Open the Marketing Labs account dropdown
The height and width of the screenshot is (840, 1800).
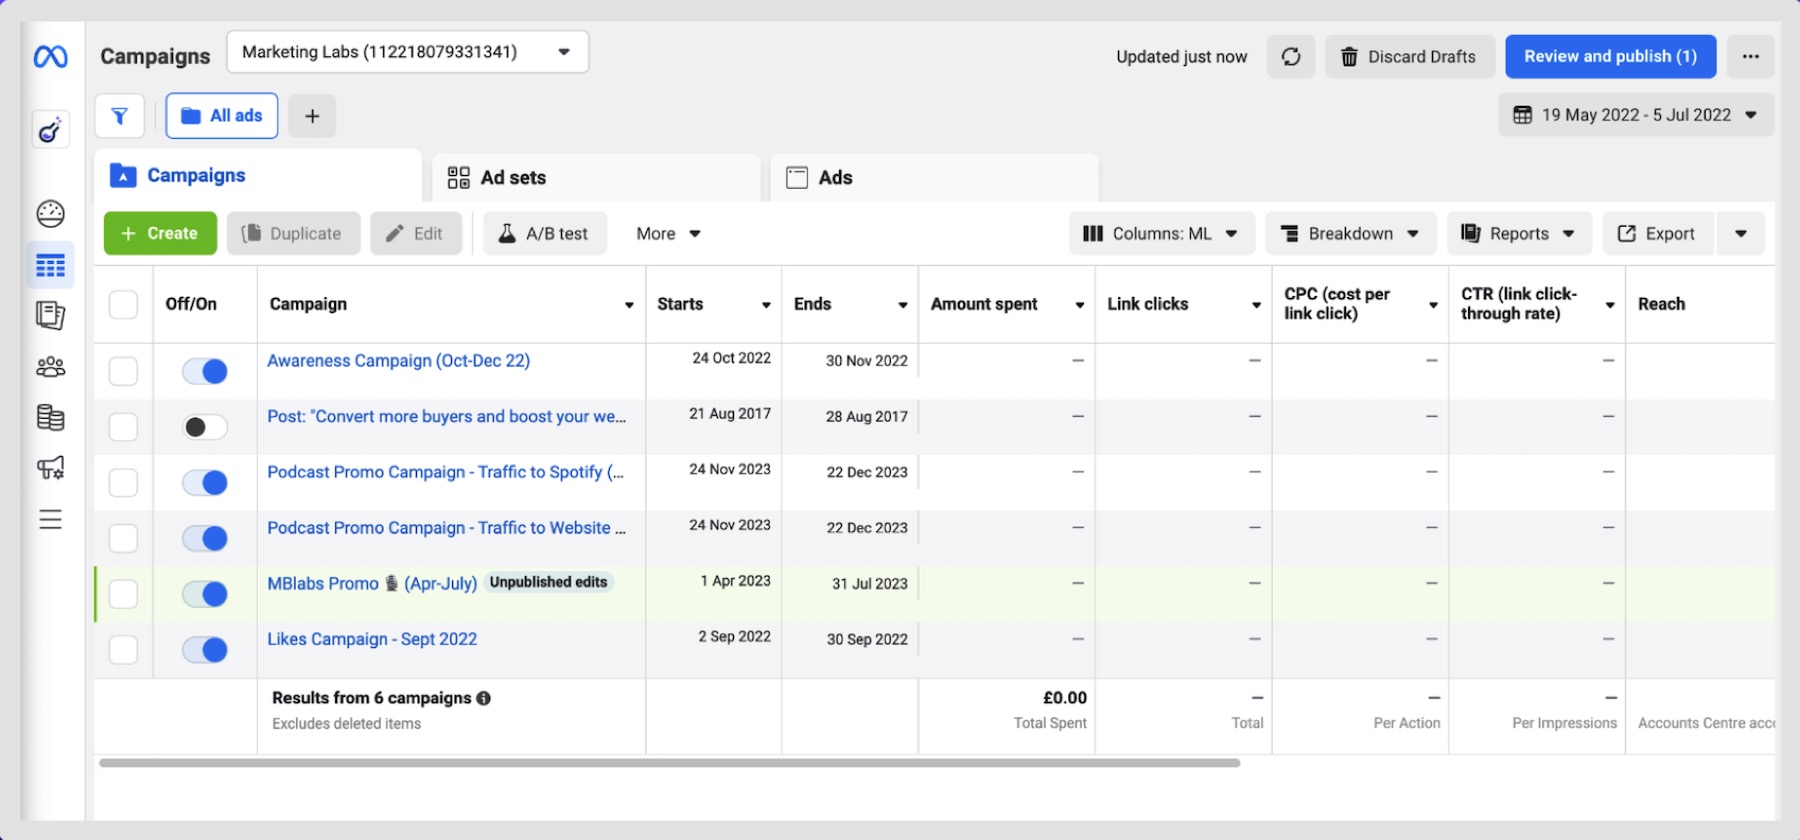tap(407, 52)
